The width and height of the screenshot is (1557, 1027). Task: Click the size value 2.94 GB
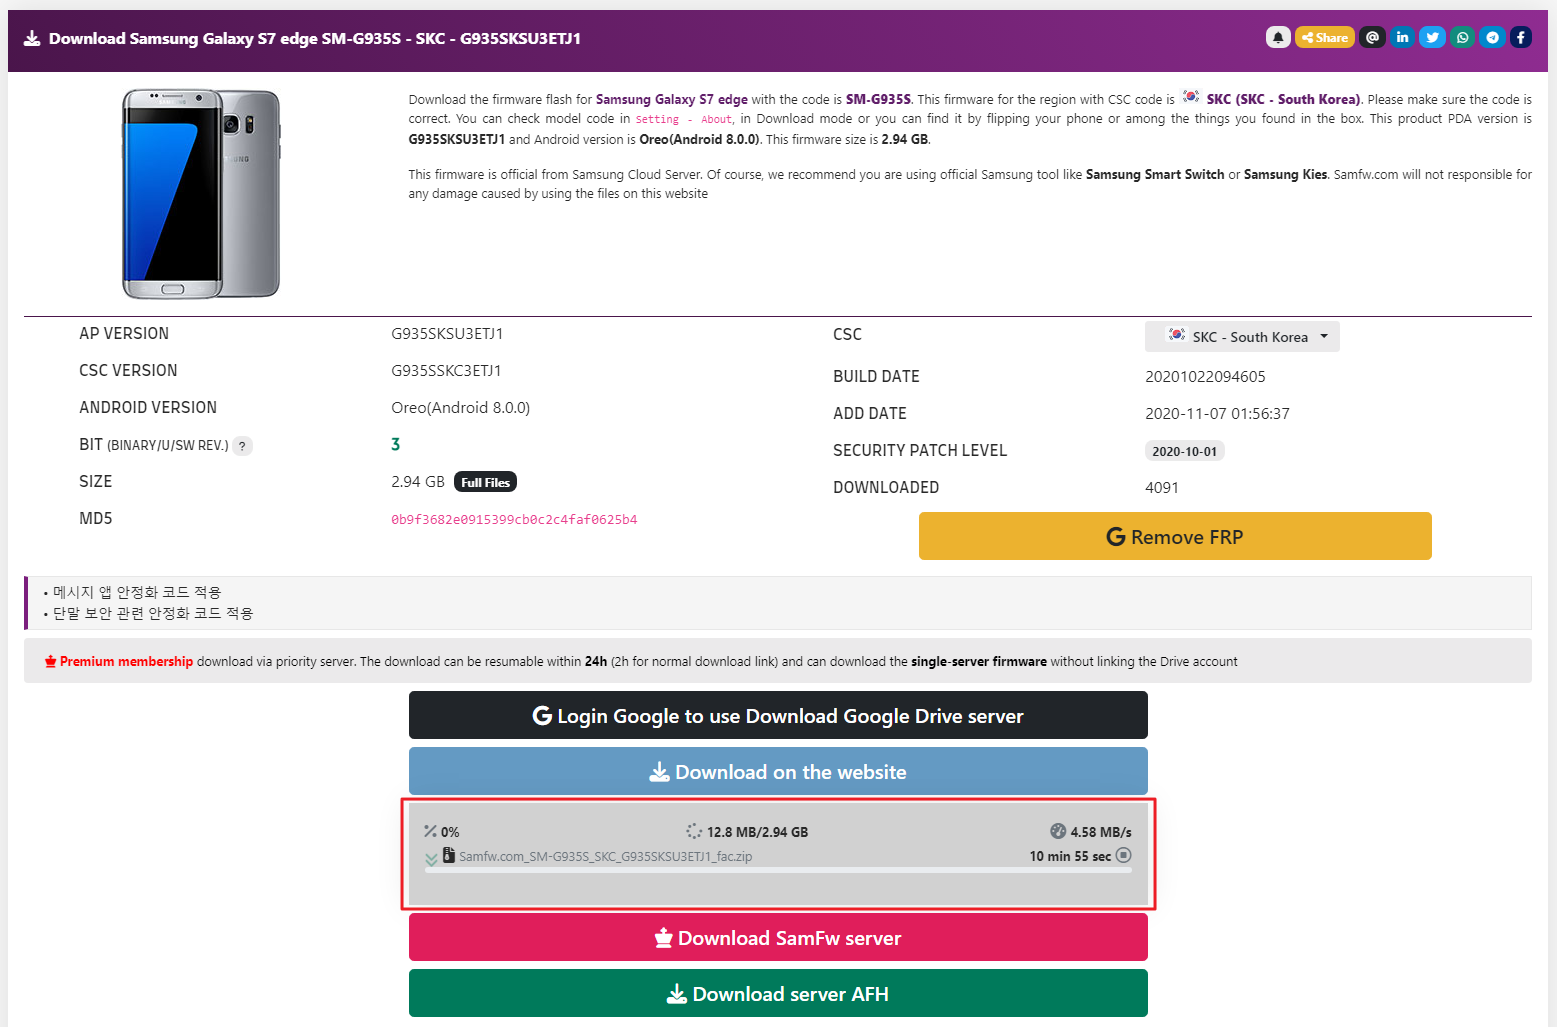tap(418, 482)
